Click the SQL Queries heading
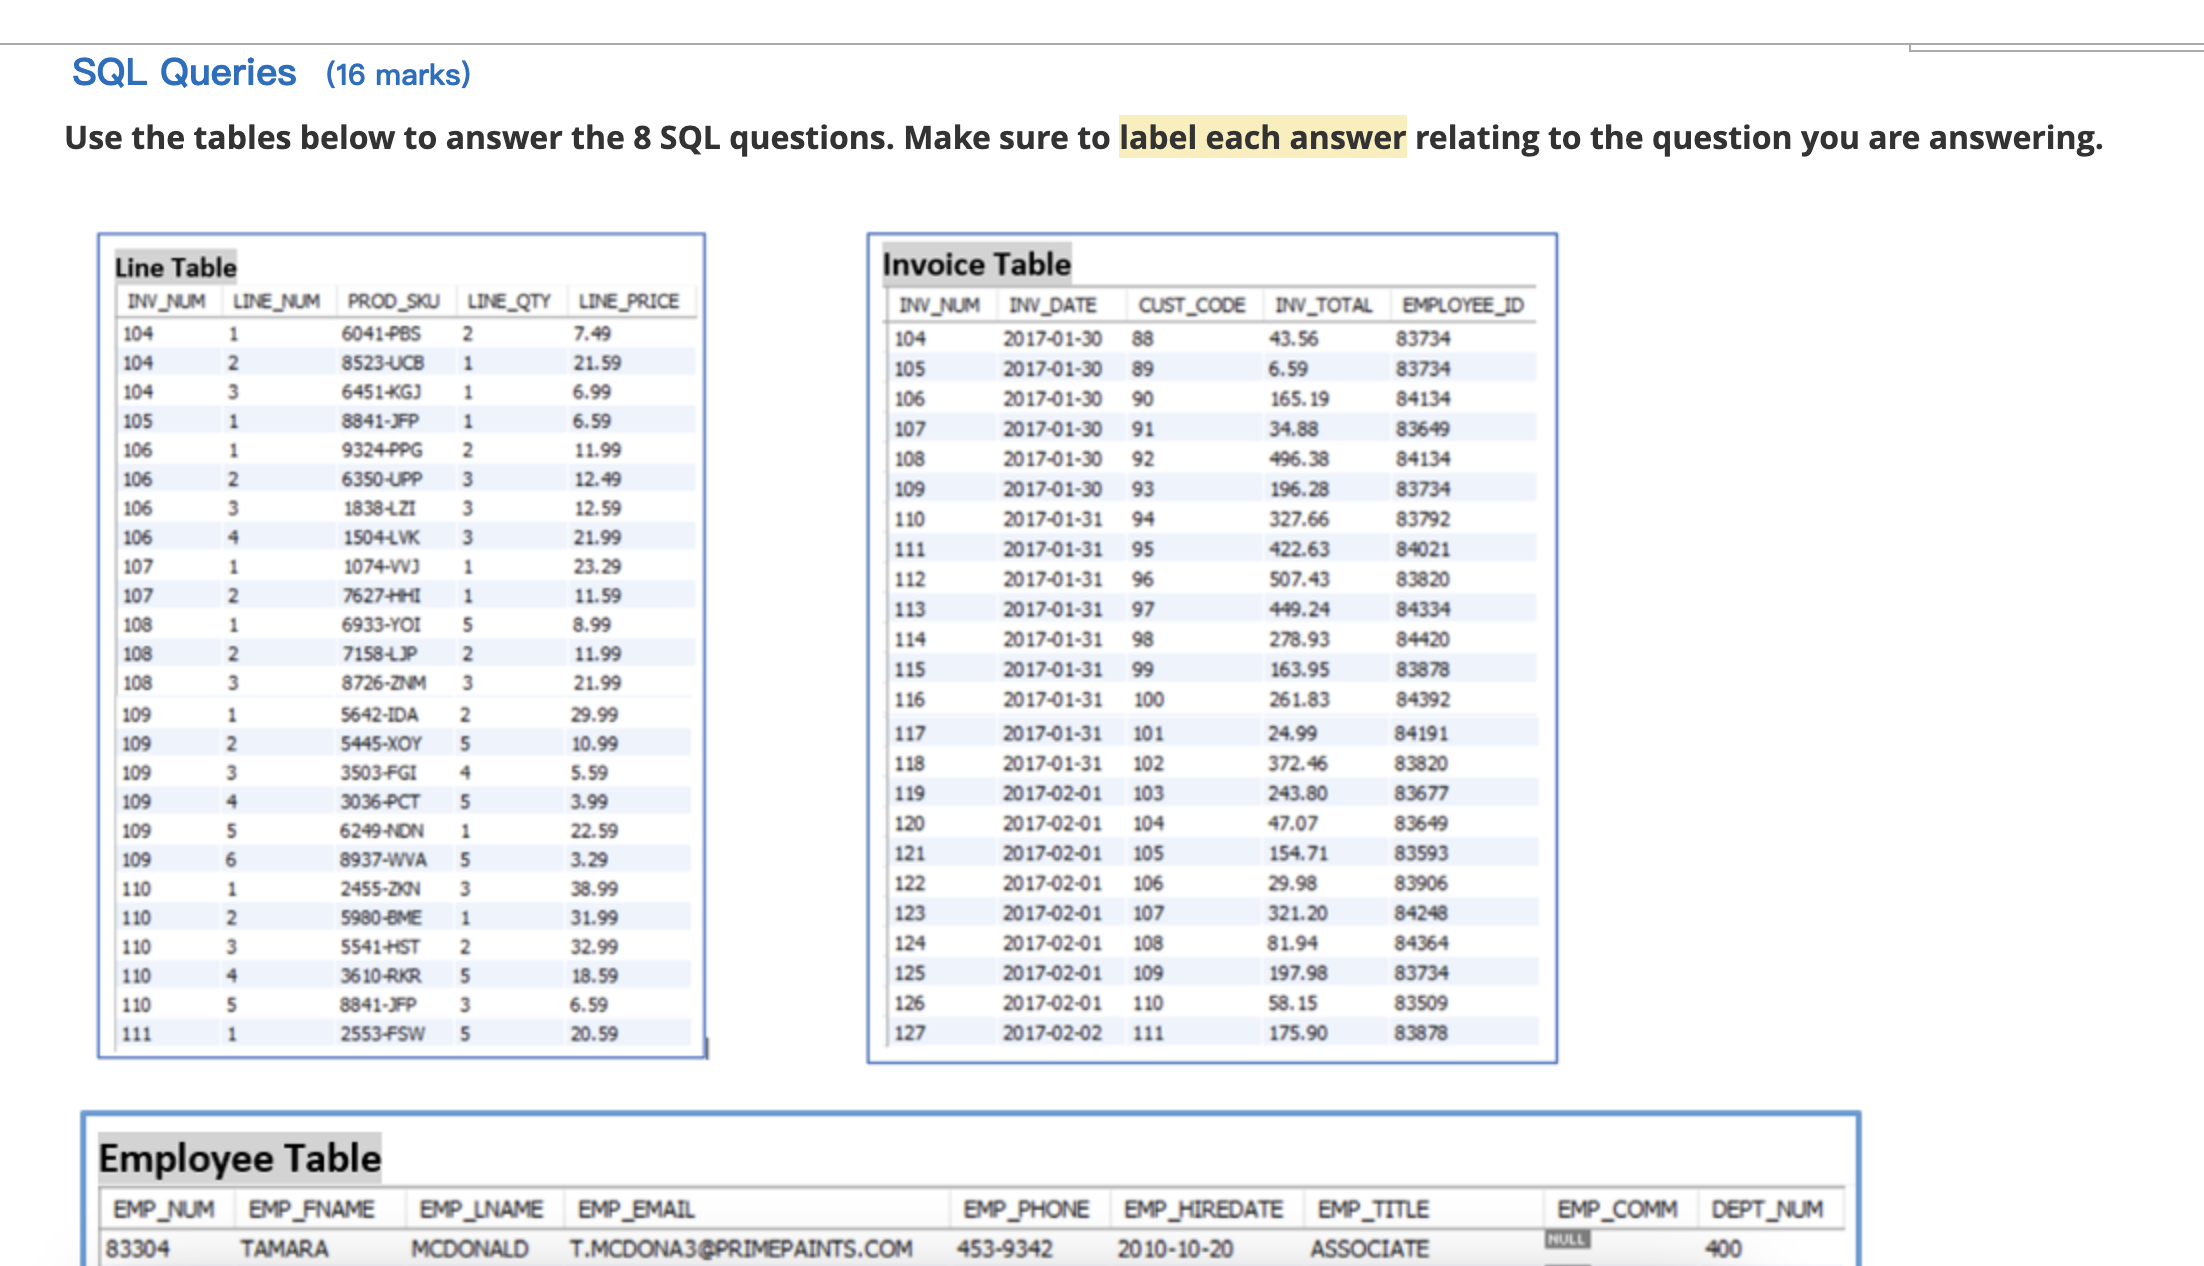This screenshot has width=2204, height=1266. [x=184, y=73]
